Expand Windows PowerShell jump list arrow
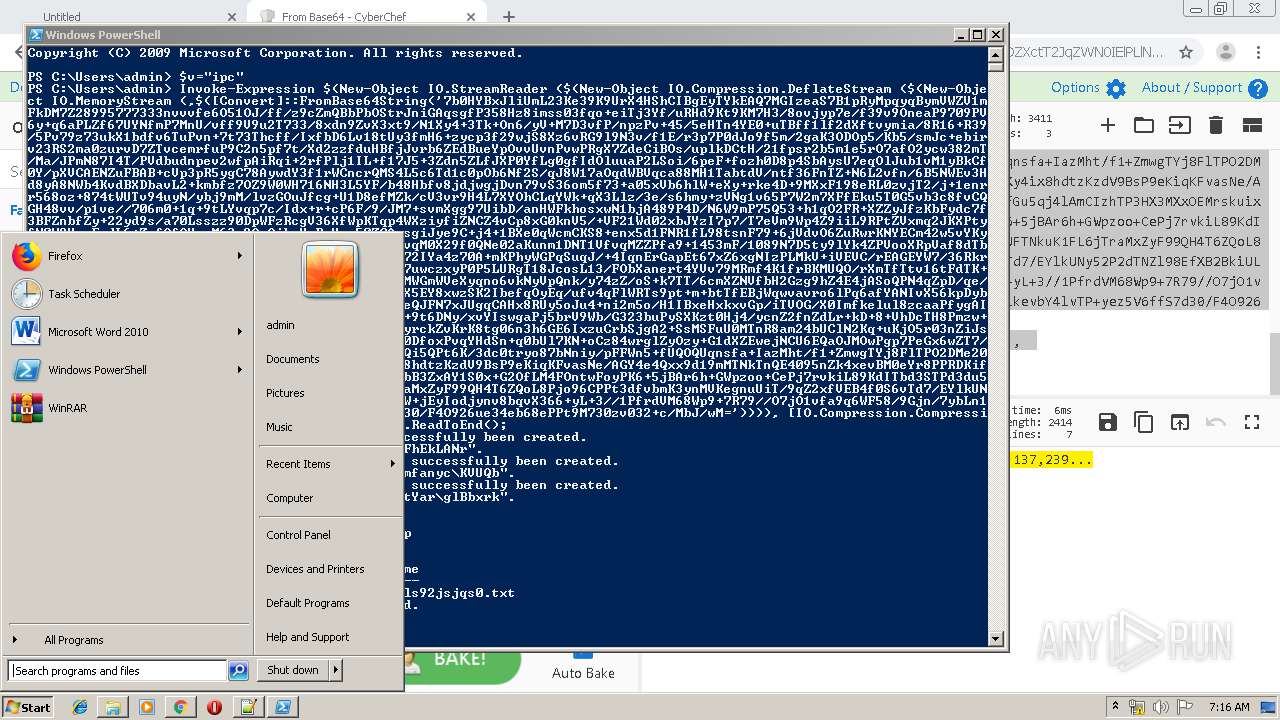 click(x=240, y=370)
